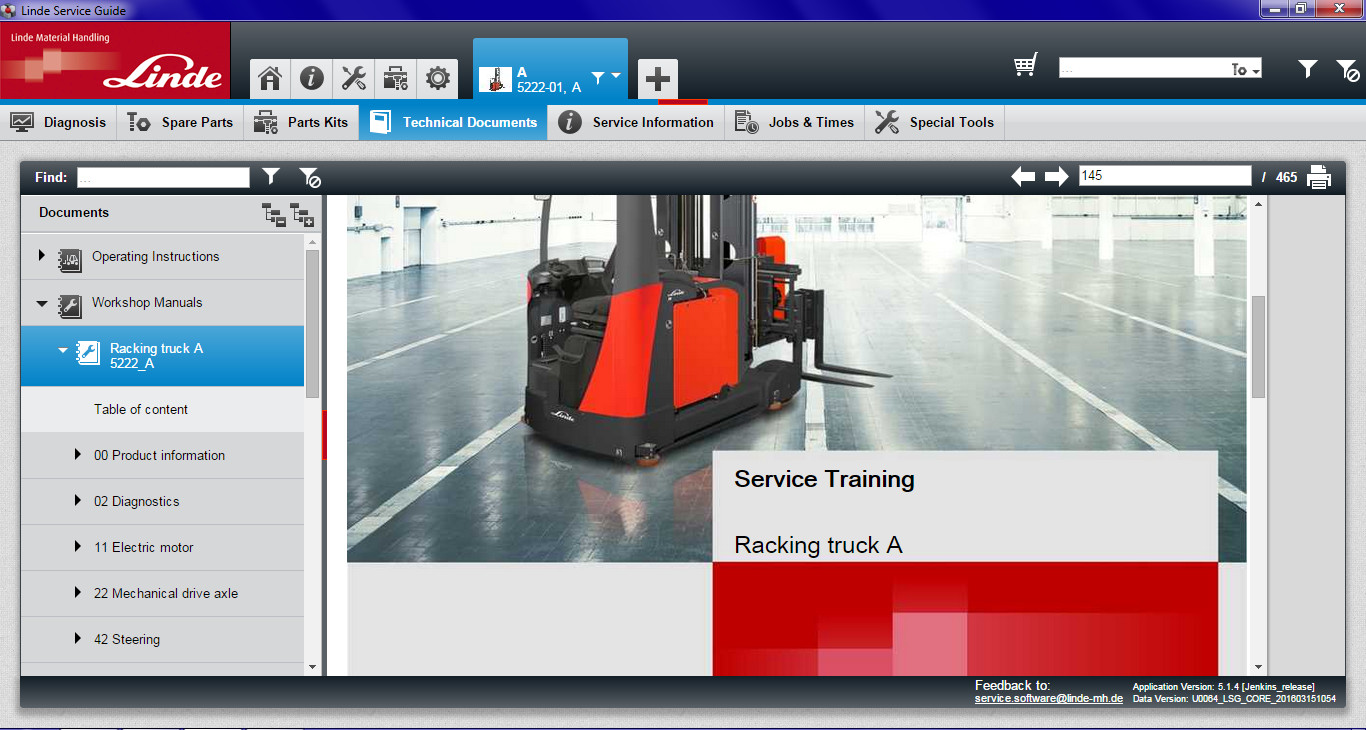1366x730 pixels.
Task: Select the Technical Documents tab
Action: pyautogui.click(x=453, y=122)
